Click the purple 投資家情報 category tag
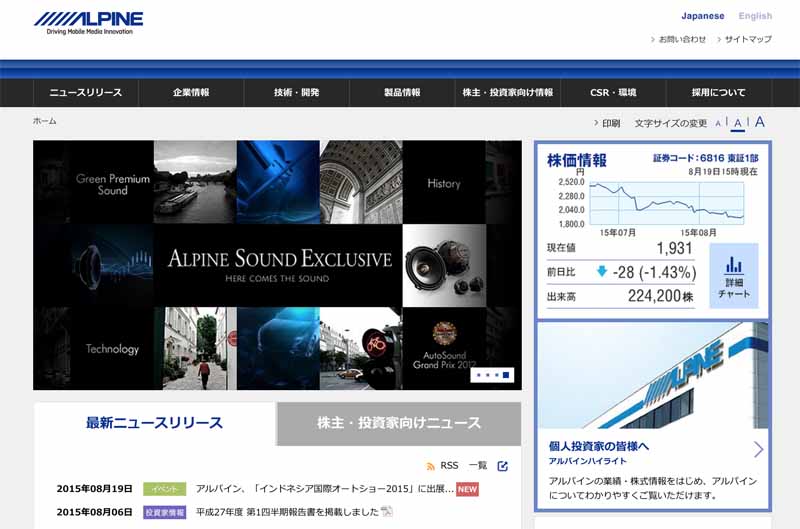Viewport: 800px width, 529px height. coord(164,512)
